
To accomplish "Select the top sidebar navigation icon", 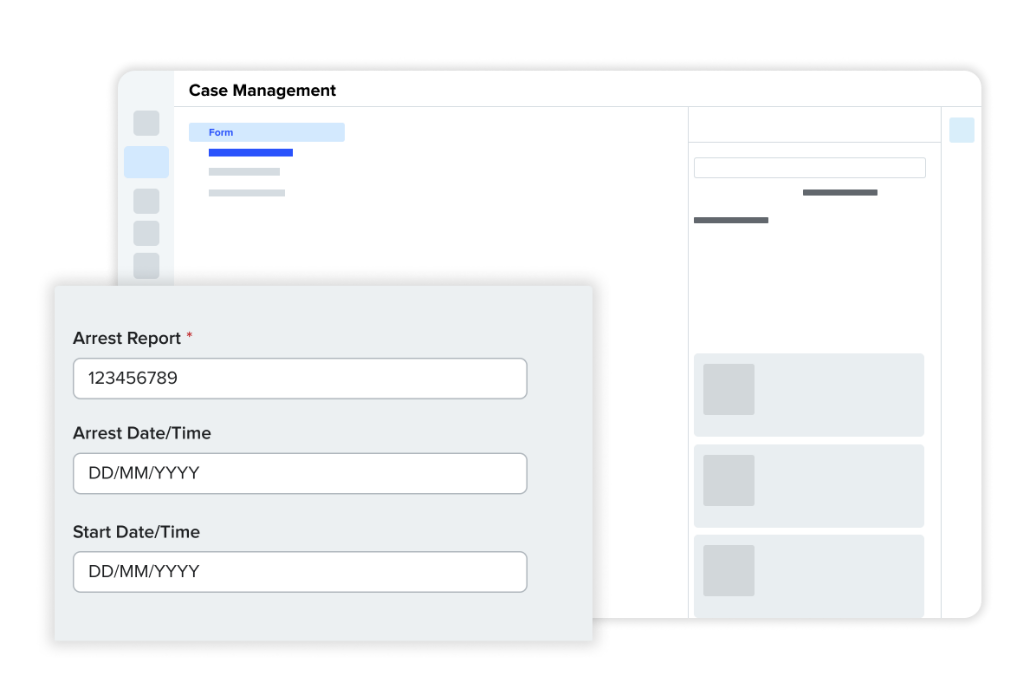I will [x=146, y=122].
